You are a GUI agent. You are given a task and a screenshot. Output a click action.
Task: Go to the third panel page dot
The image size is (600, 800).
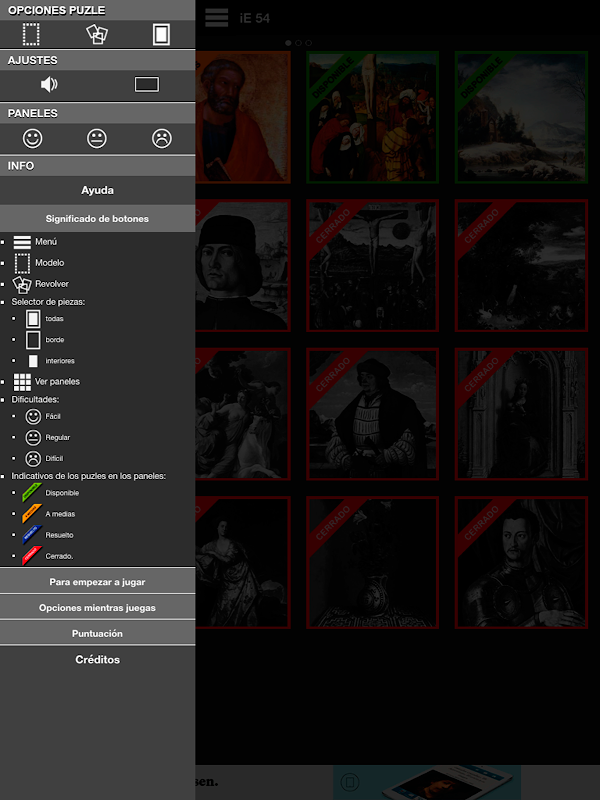[309, 43]
